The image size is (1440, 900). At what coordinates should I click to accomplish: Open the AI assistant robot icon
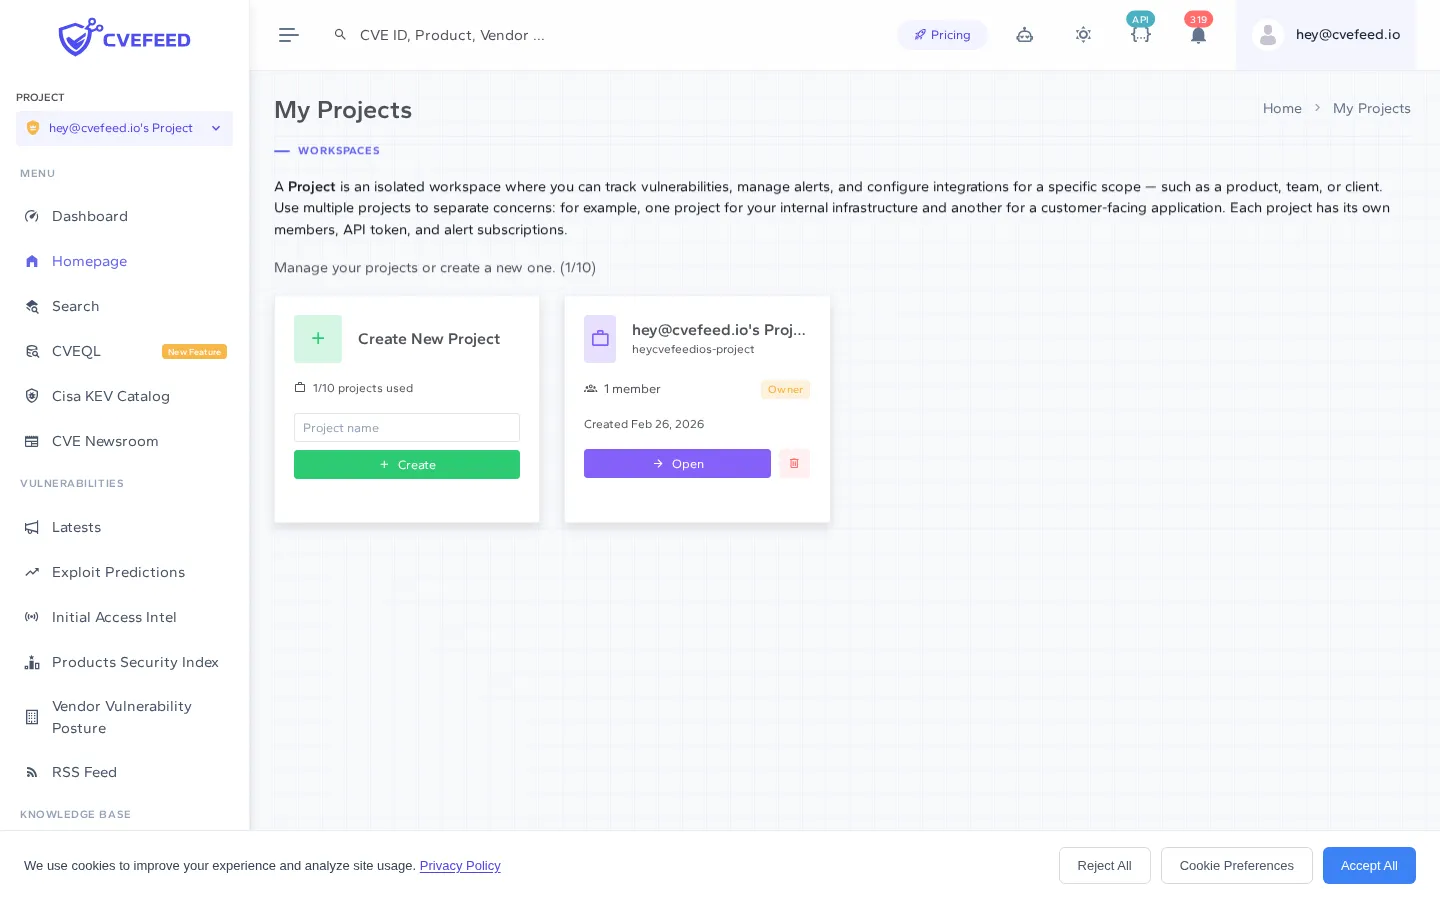coord(1025,35)
